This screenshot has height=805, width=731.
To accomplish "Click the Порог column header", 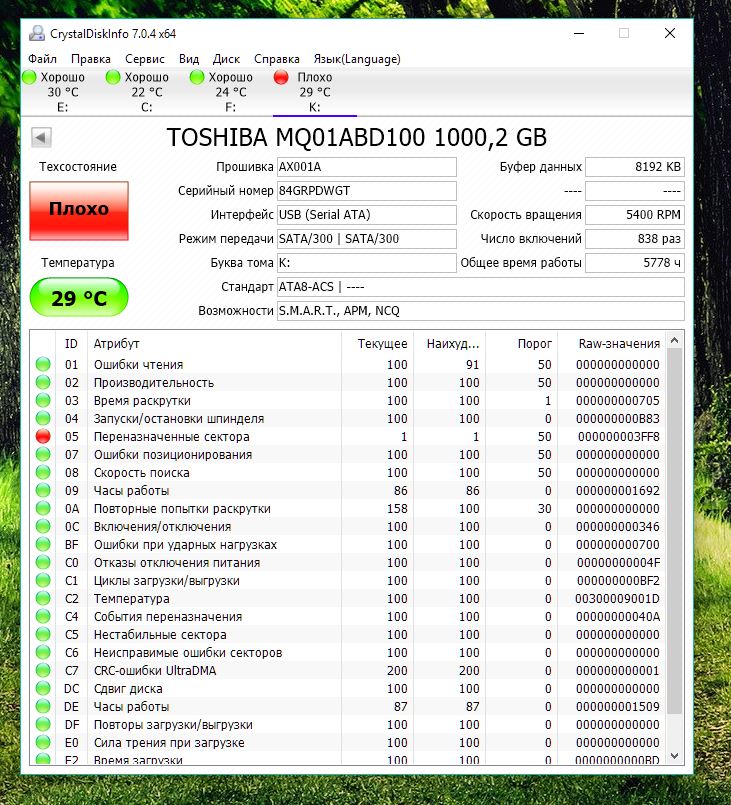I will [x=522, y=343].
